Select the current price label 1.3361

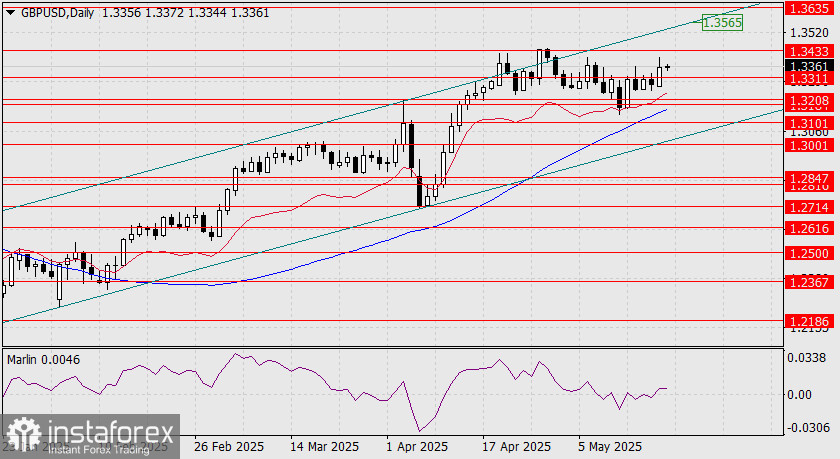[809, 66]
